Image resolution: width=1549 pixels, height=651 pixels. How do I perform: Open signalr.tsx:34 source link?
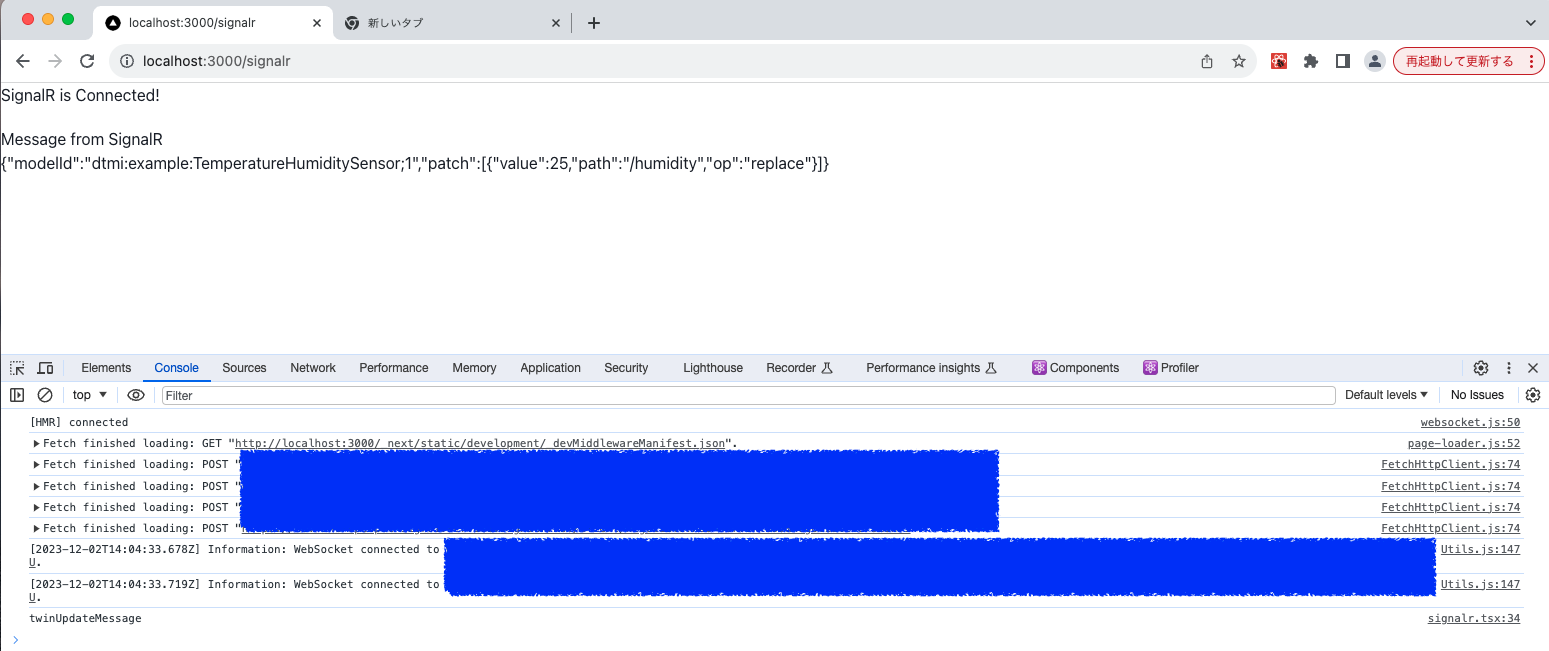point(1474,618)
